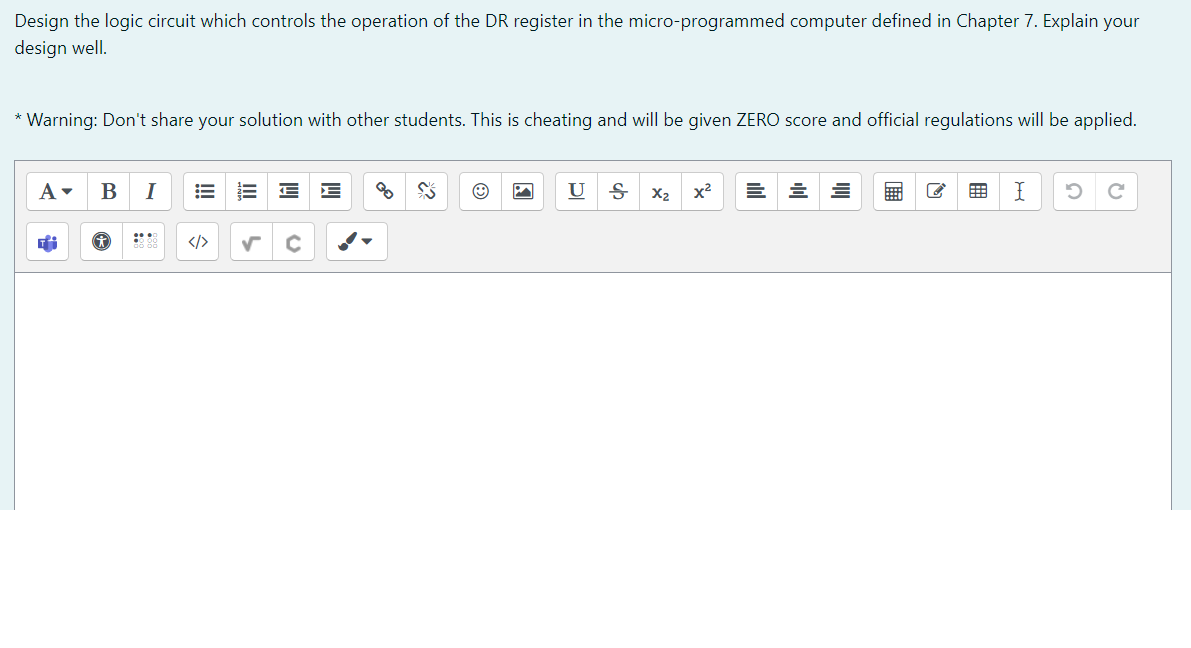Toggle strikethrough formatting

pos(618,191)
